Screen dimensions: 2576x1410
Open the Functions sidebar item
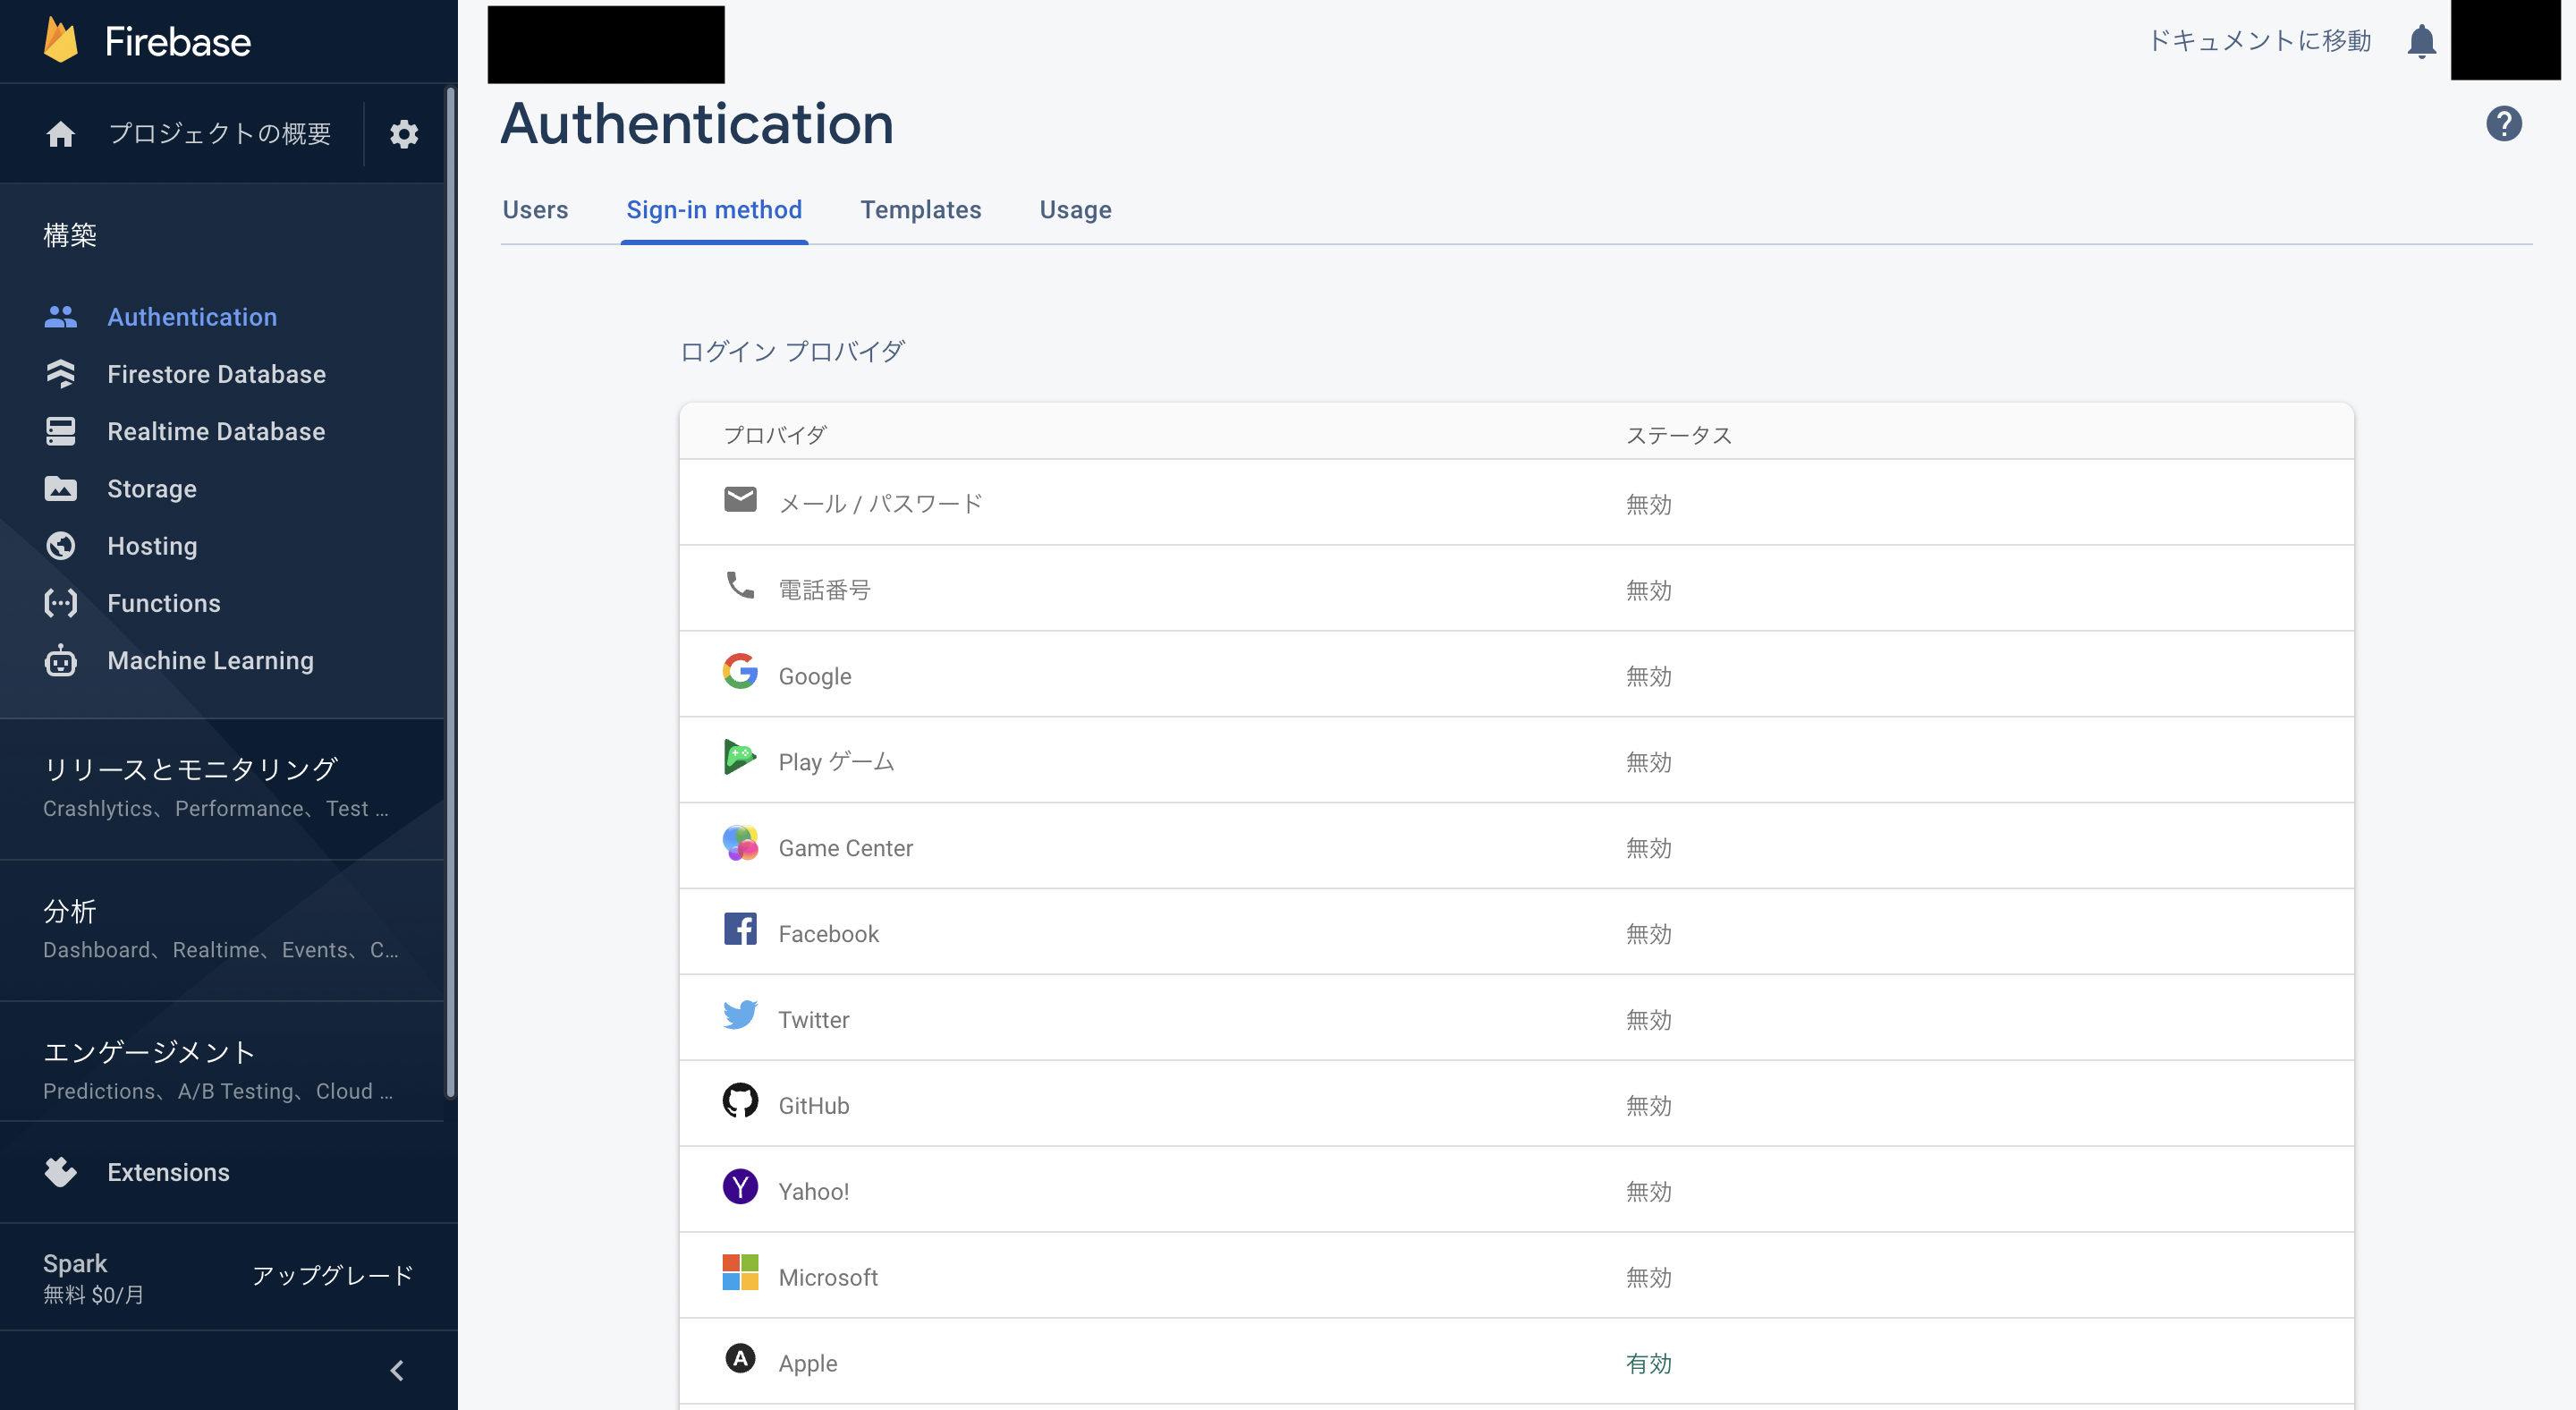[x=164, y=603]
